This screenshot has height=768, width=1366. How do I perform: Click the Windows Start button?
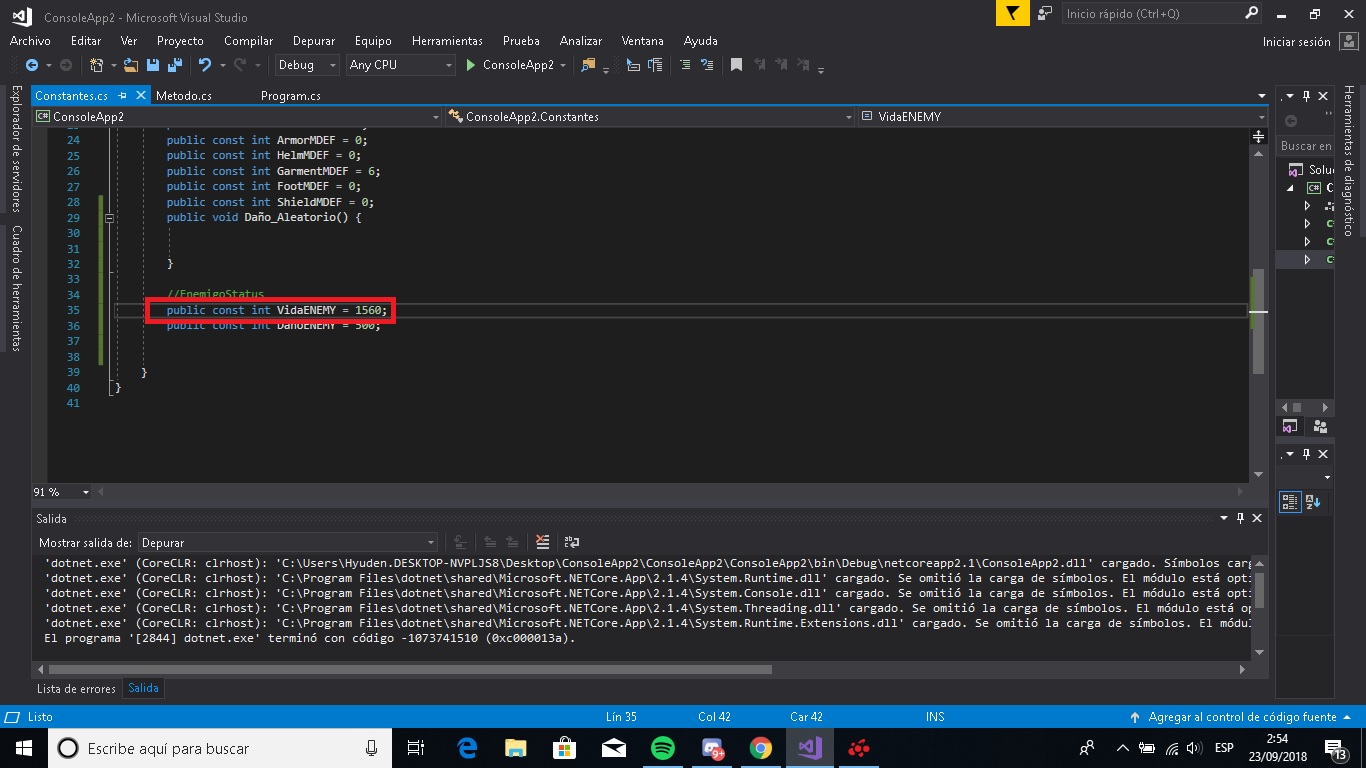tap(23, 748)
